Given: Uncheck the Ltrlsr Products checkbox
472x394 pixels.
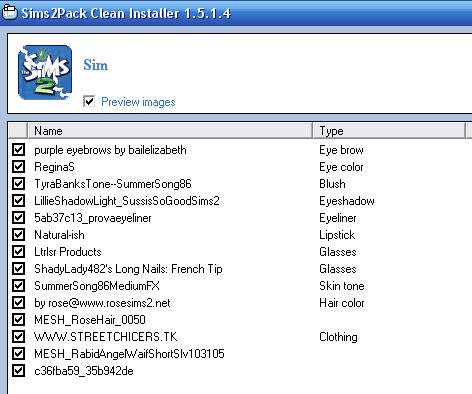Looking at the screenshot, I should [18, 252].
